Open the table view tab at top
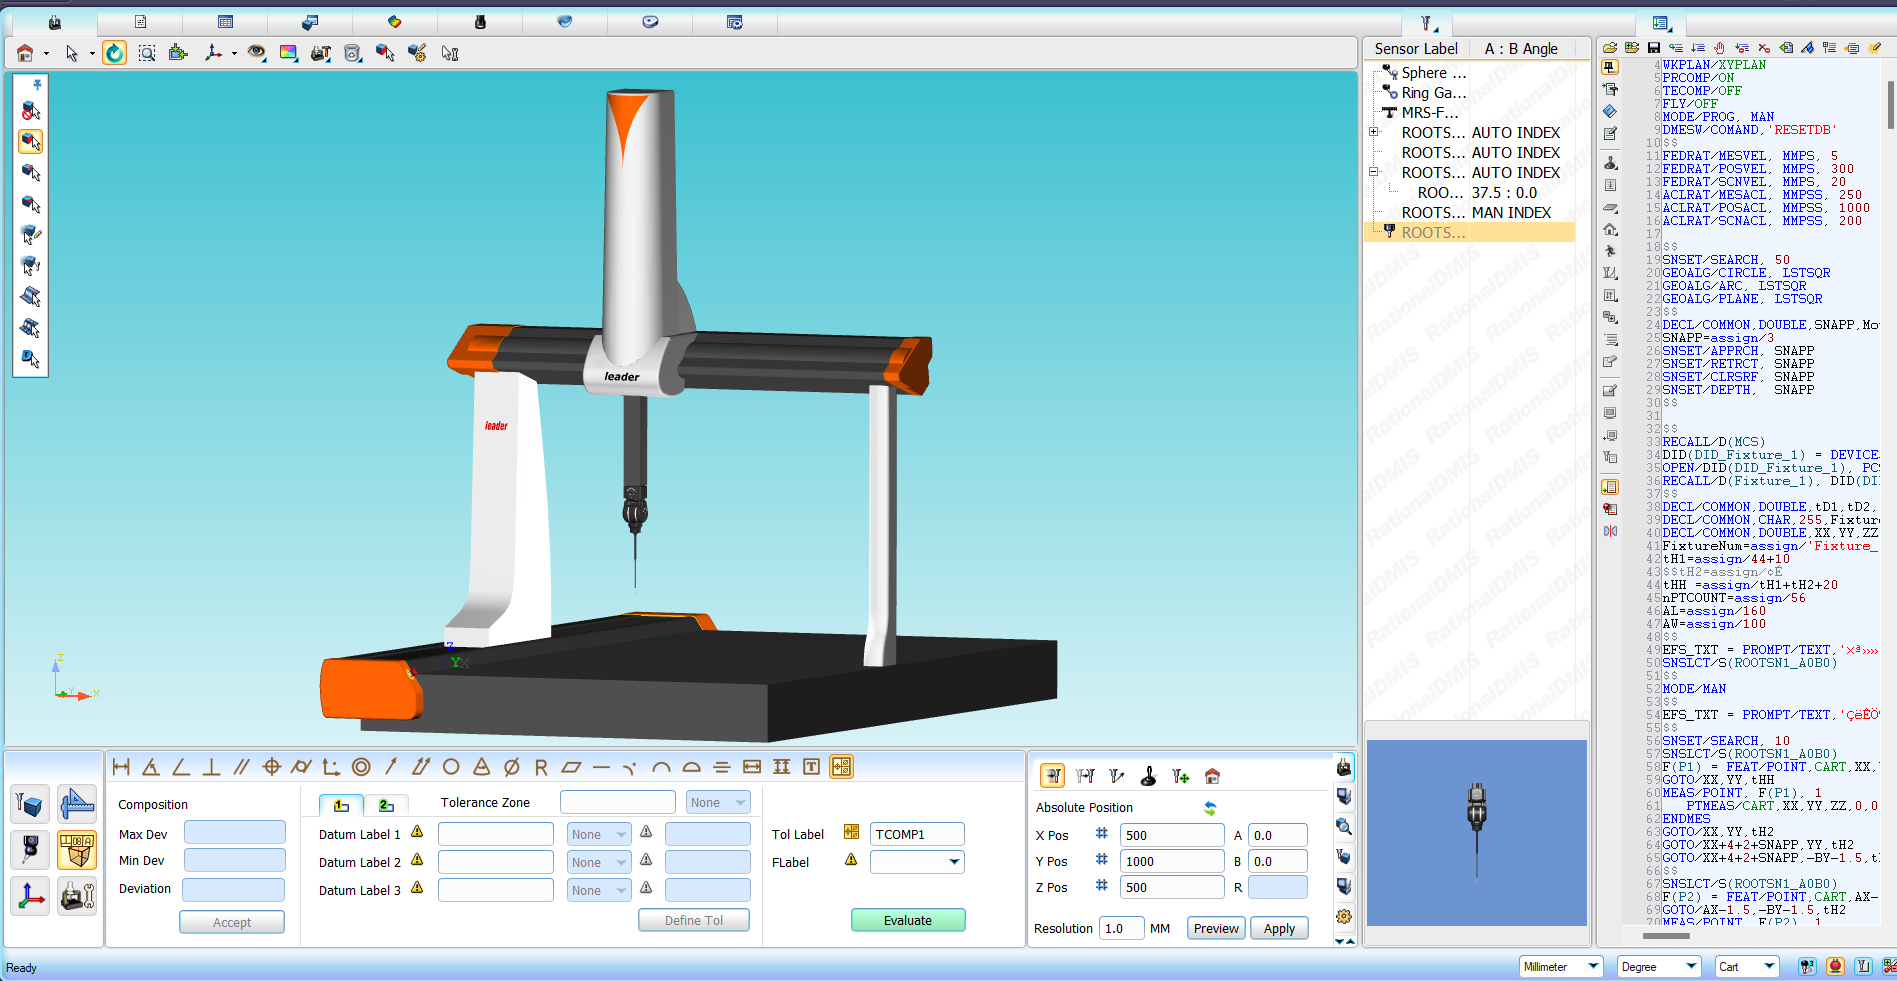The image size is (1897, 981). tap(225, 22)
